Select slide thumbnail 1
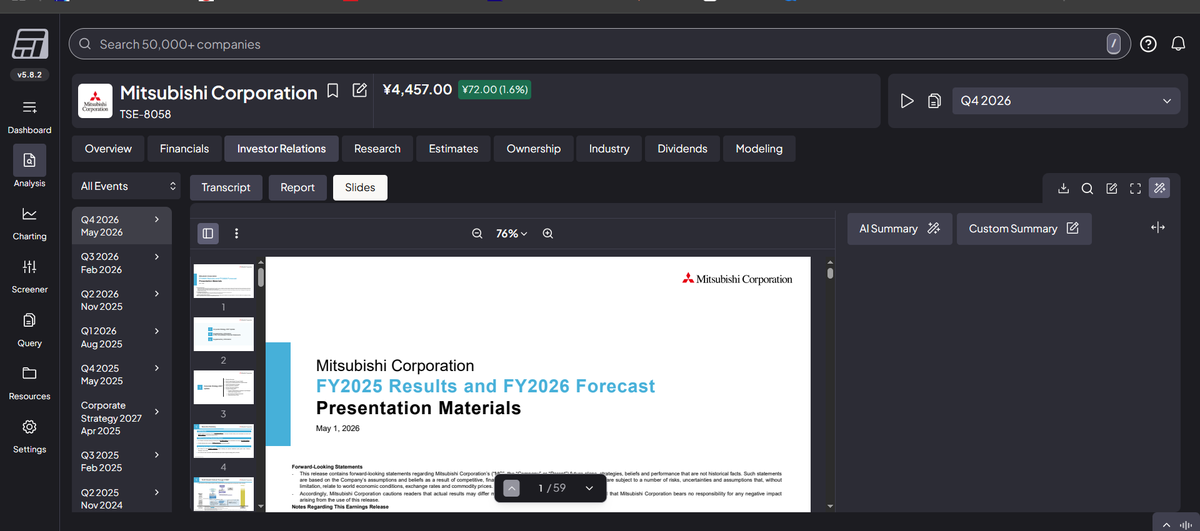The width and height of the screenshot is (1200, 531). (223, 283)
